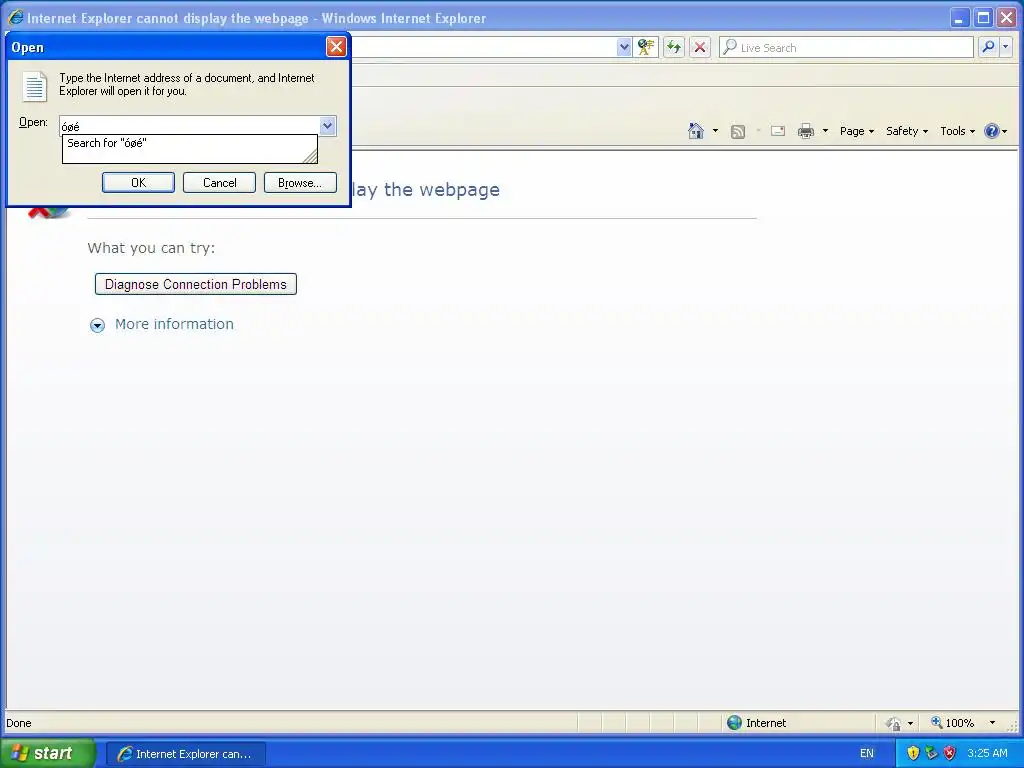Image resolution: width=1024 pixels, height=768 pixels.
Task: Click the "What you can try:" text
Action: (151, 248)
